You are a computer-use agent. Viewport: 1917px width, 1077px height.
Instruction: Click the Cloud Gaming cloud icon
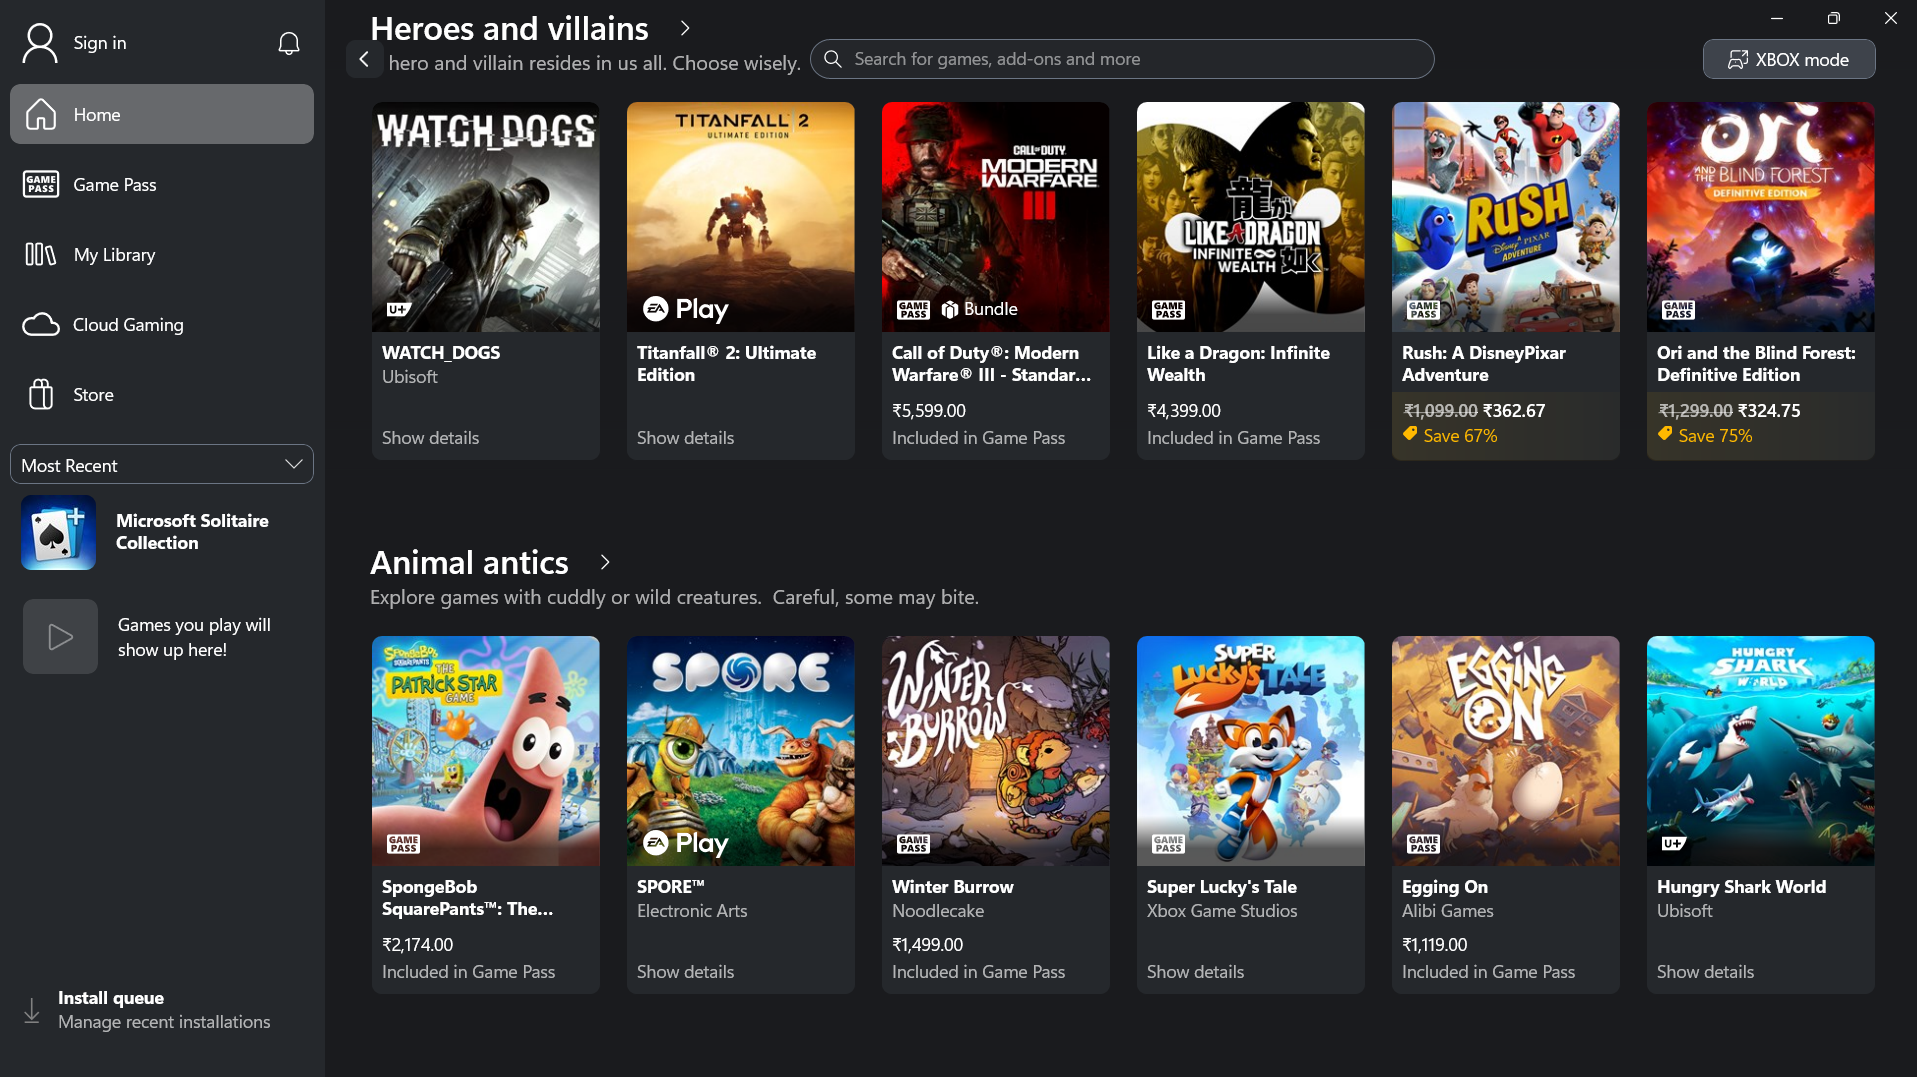[x=41, y=324]
